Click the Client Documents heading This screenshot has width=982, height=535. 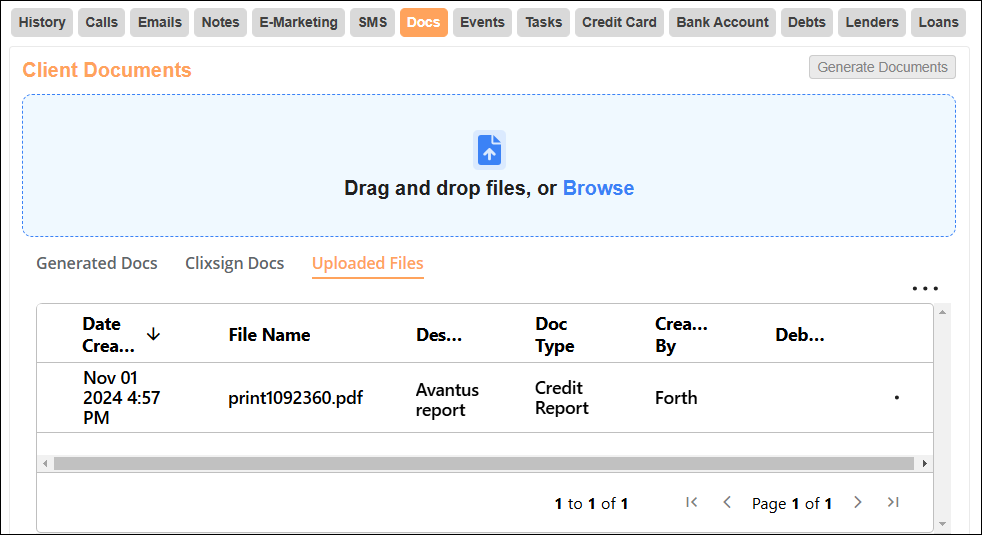107,70
